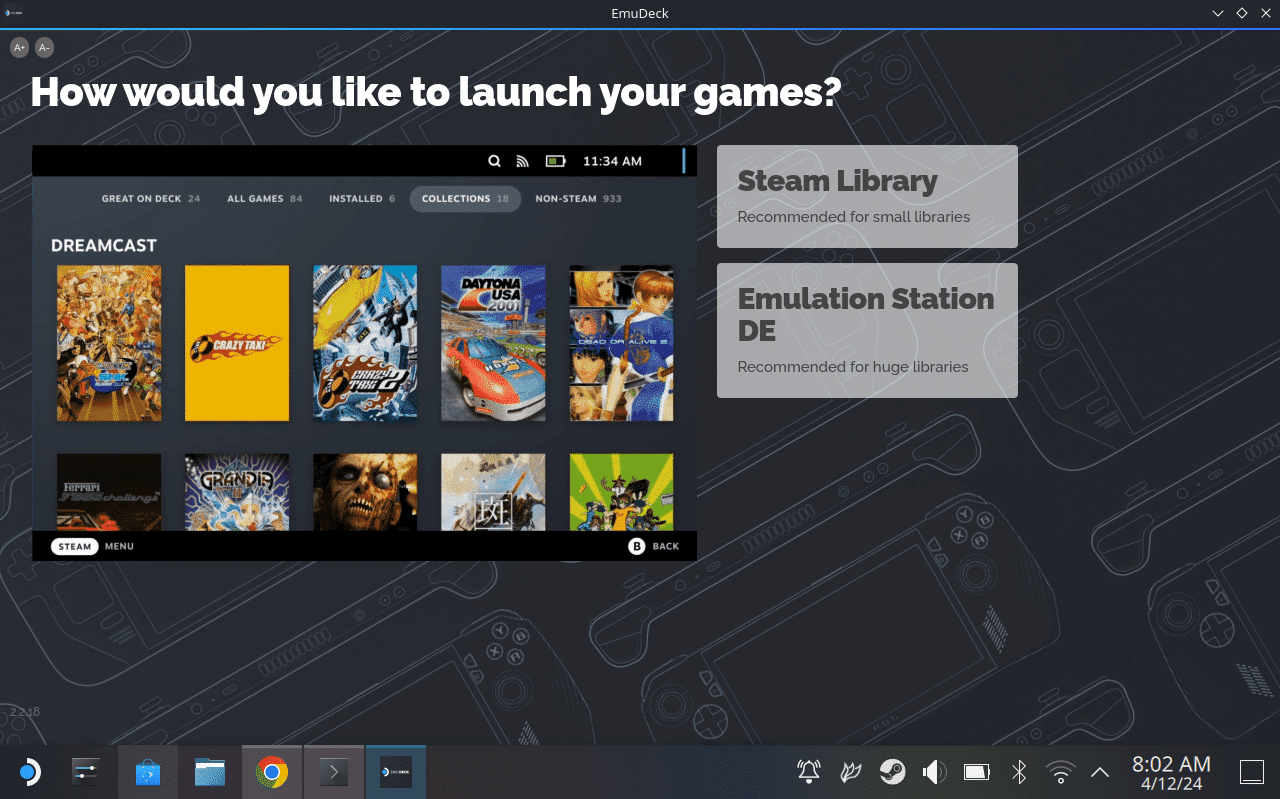
Task: Select Installed tab in preview
Action: [362, 198]
